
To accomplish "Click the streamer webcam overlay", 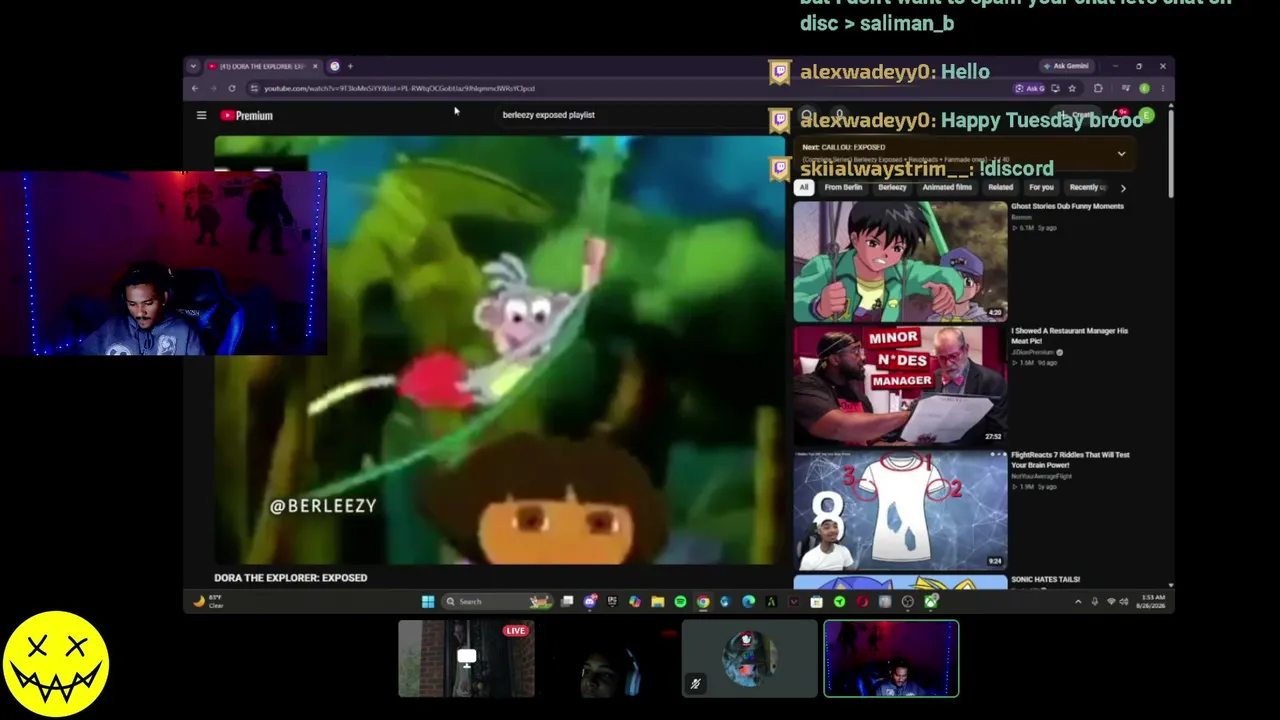I will pos(163,264).
